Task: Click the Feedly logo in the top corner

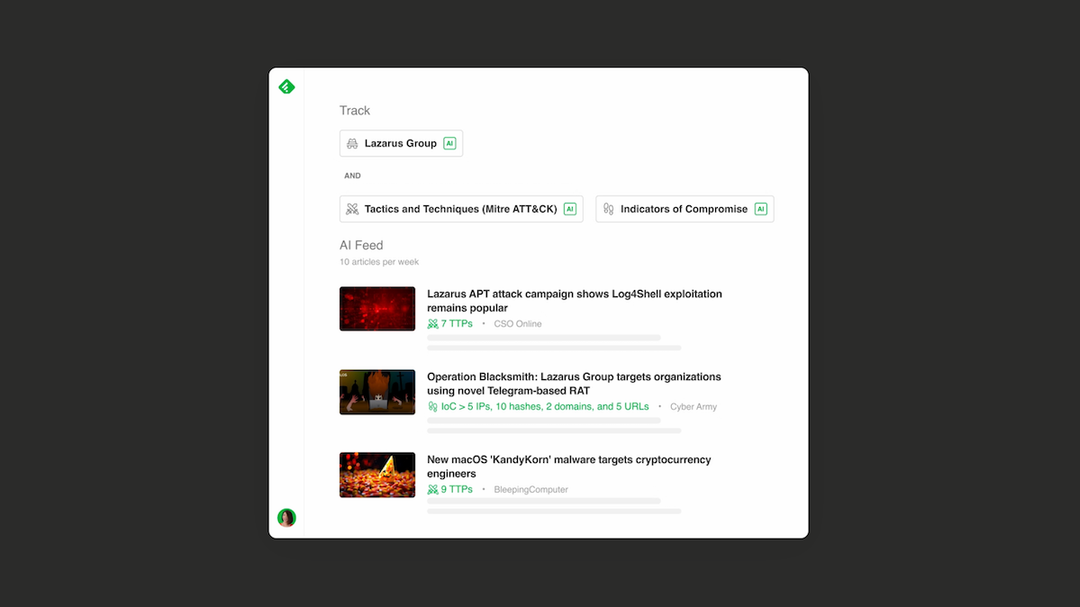Action: pos(287,86)
